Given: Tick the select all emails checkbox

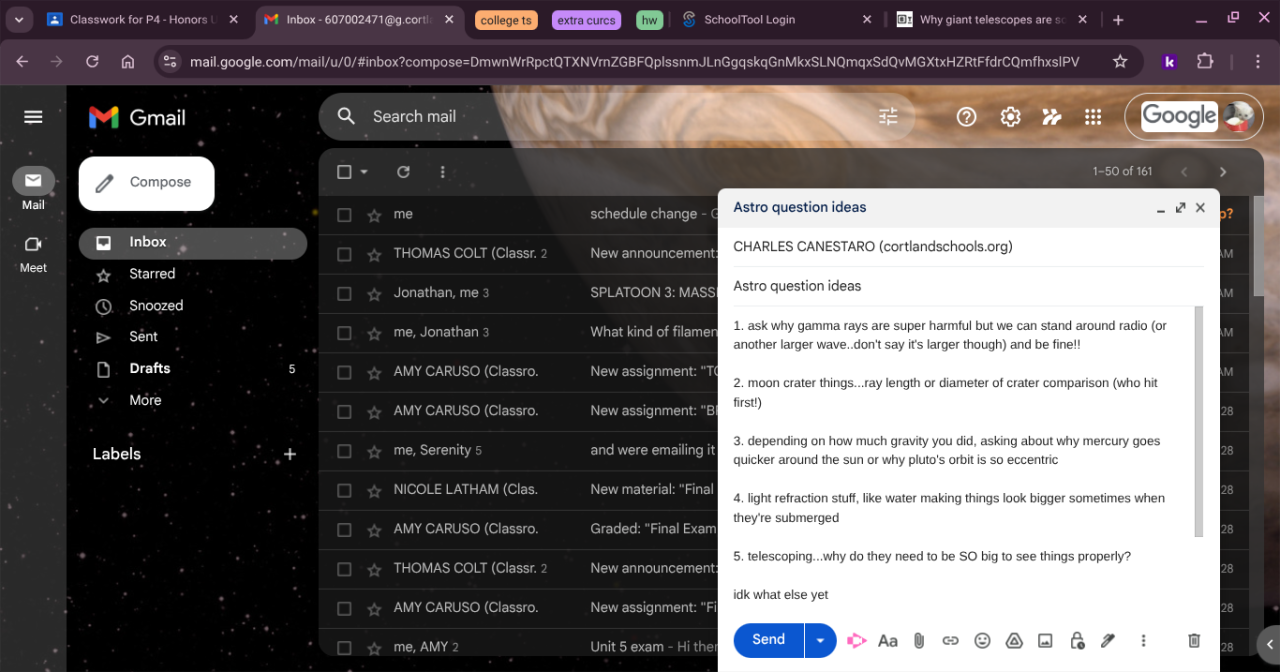Looking at the screenshot, I should click(344, 172).
